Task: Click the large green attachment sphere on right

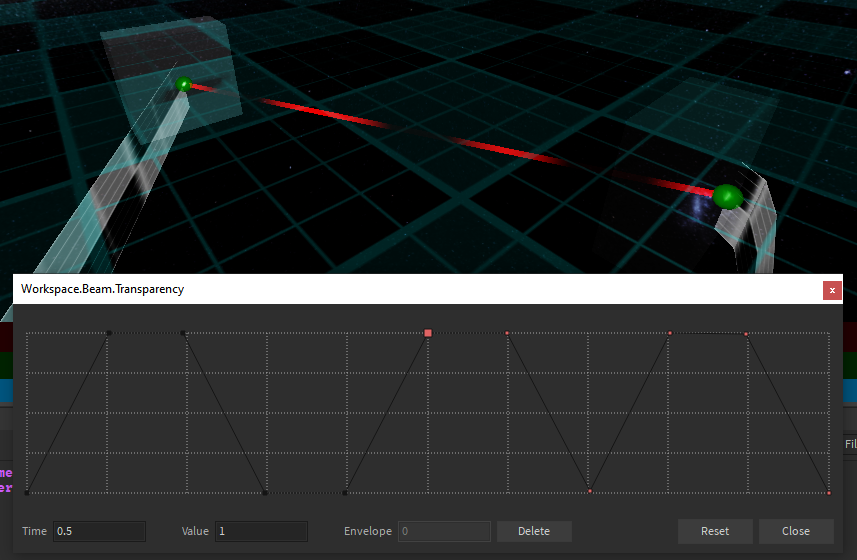Action: 727,197
